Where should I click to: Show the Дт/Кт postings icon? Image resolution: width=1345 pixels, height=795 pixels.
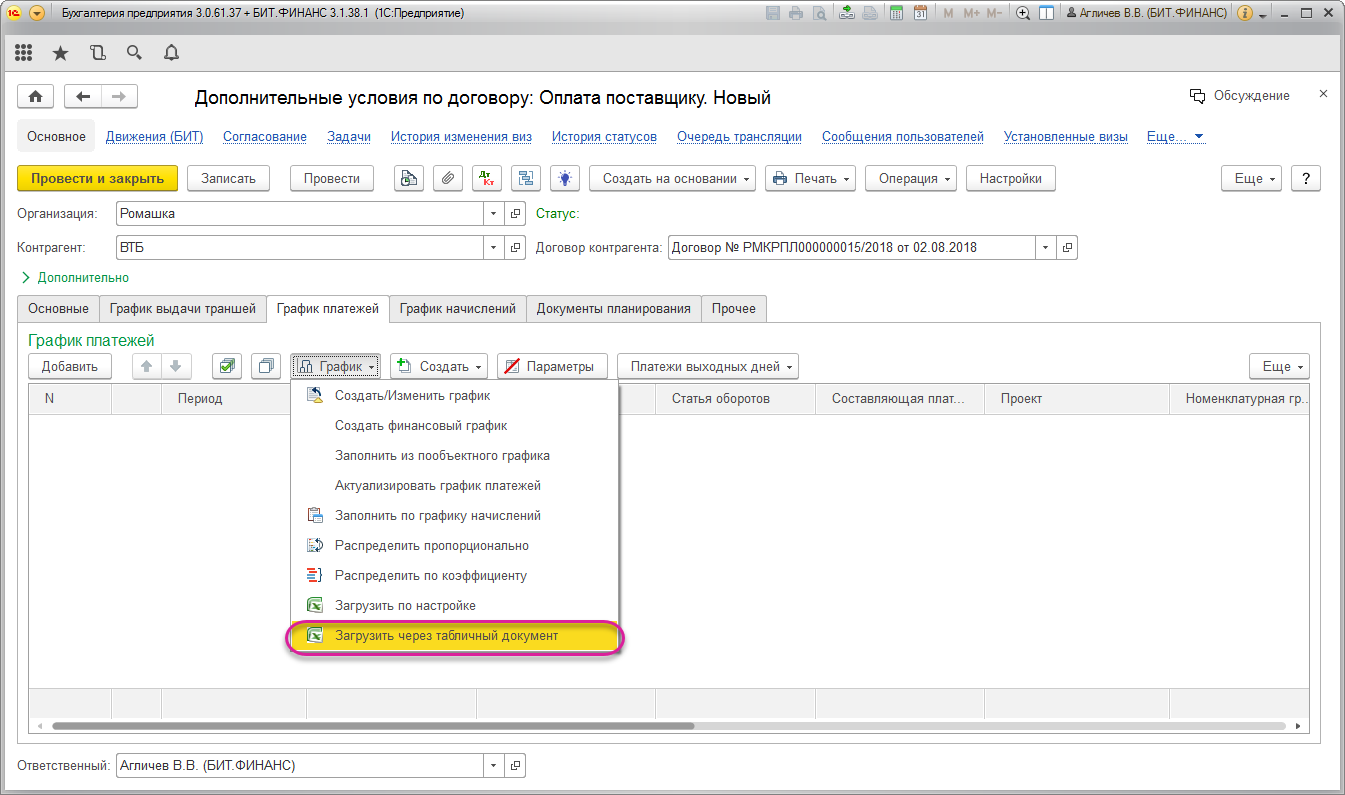pos(487,178)
